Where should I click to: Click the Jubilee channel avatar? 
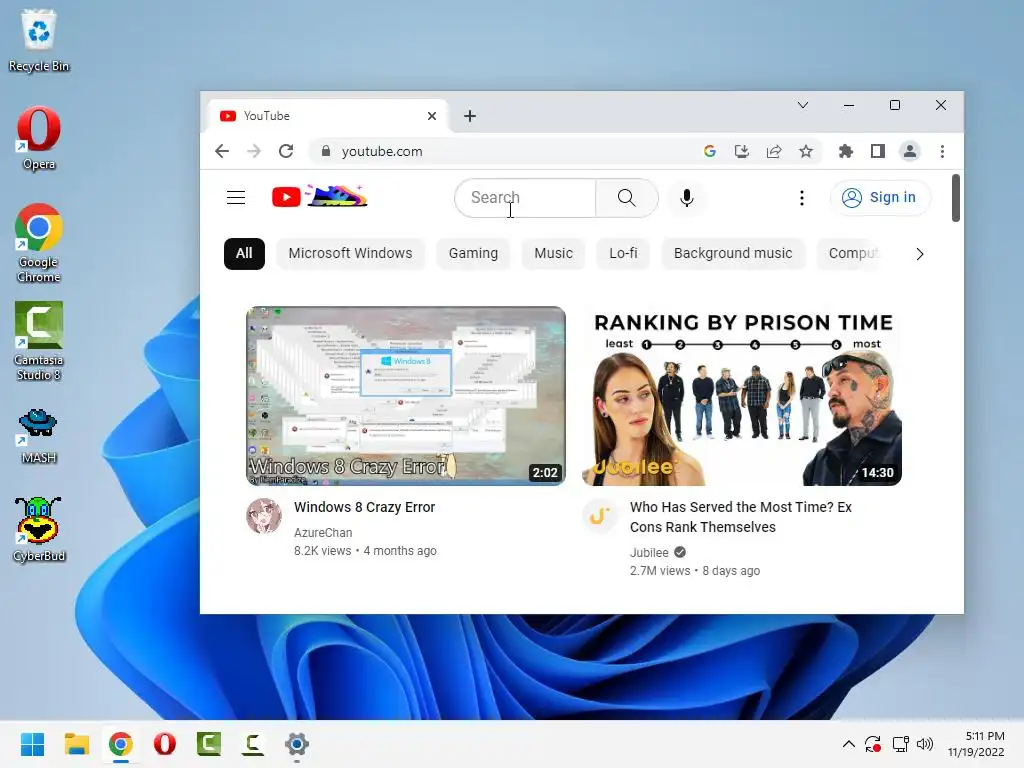(x=600, y=516)
